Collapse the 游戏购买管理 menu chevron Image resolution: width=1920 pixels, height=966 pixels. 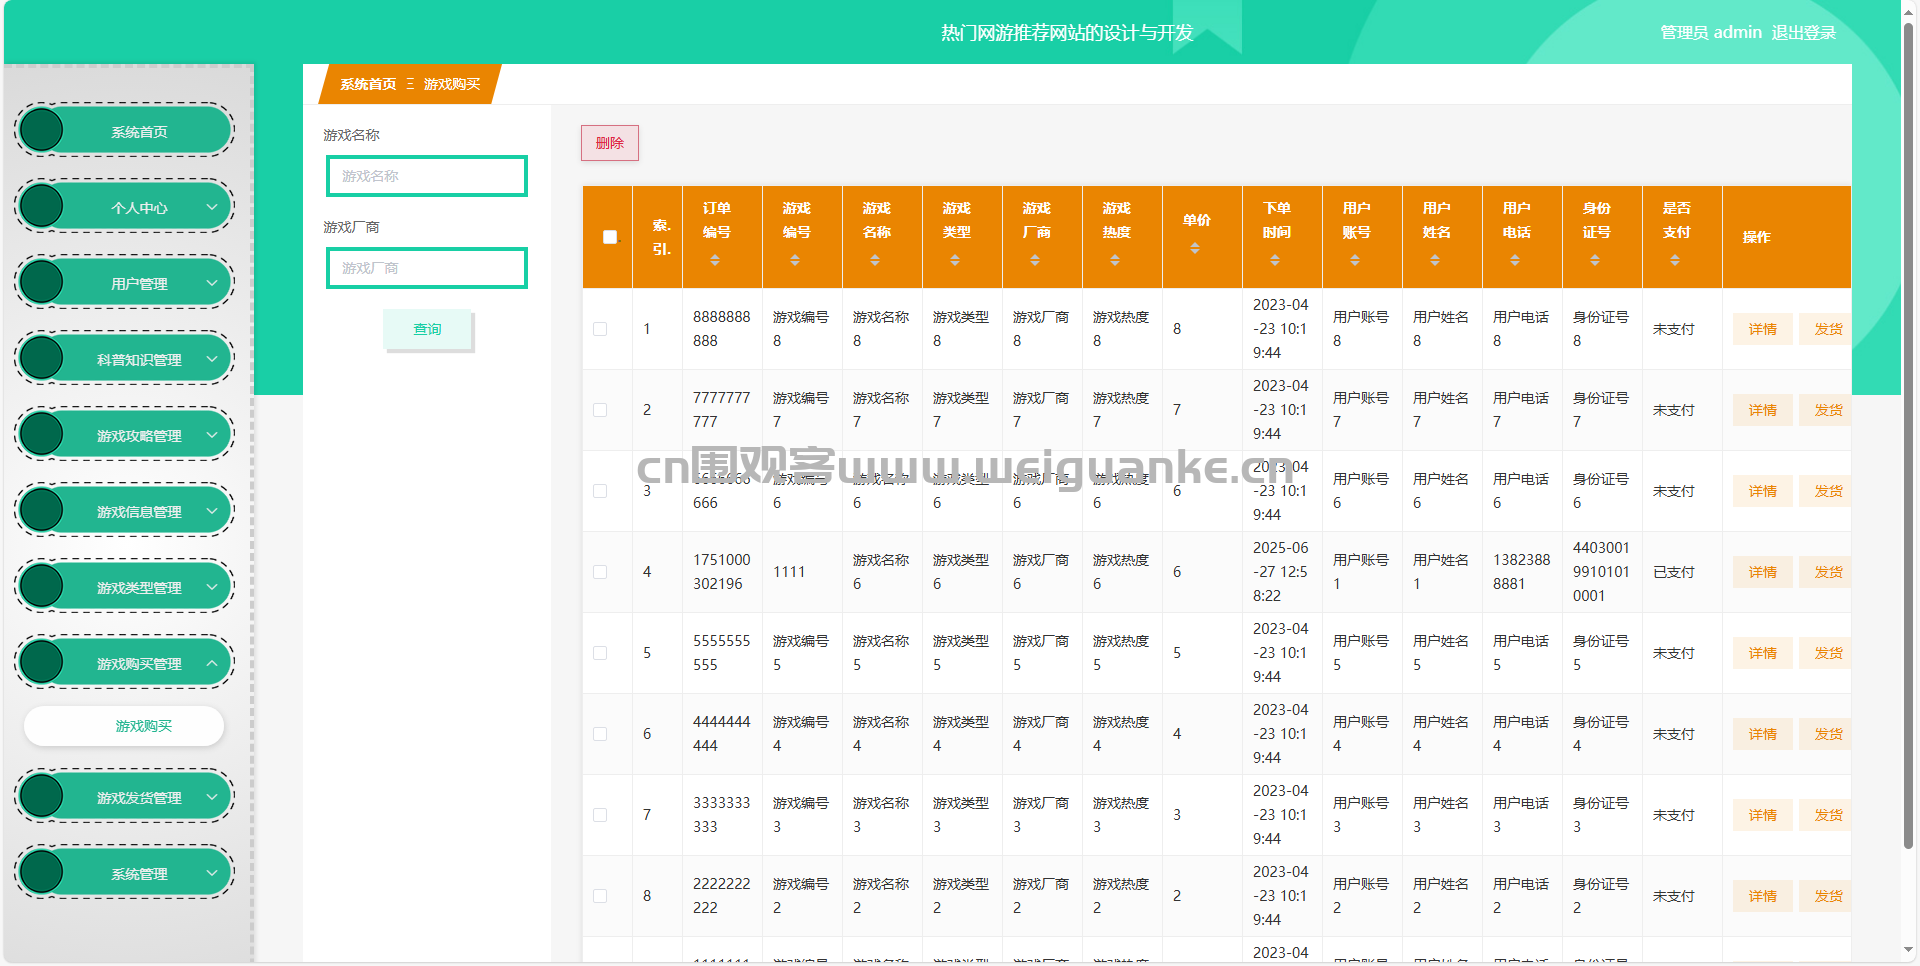(x=212, y=663)
